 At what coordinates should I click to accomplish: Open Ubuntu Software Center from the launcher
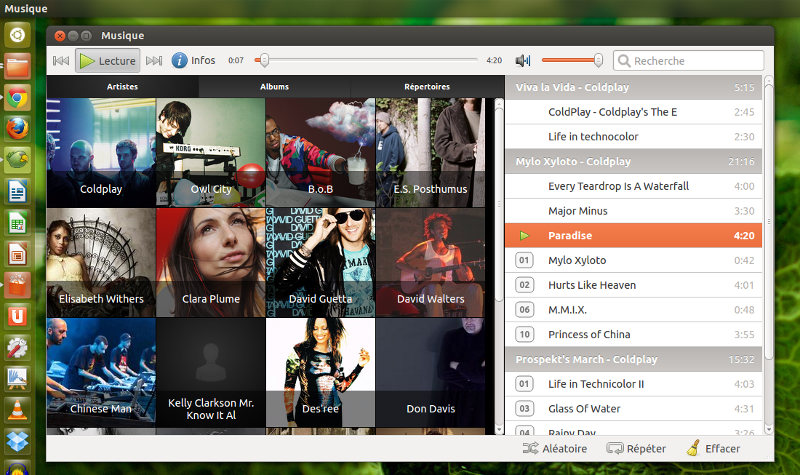pyautogui.click(x=17, y=285)
